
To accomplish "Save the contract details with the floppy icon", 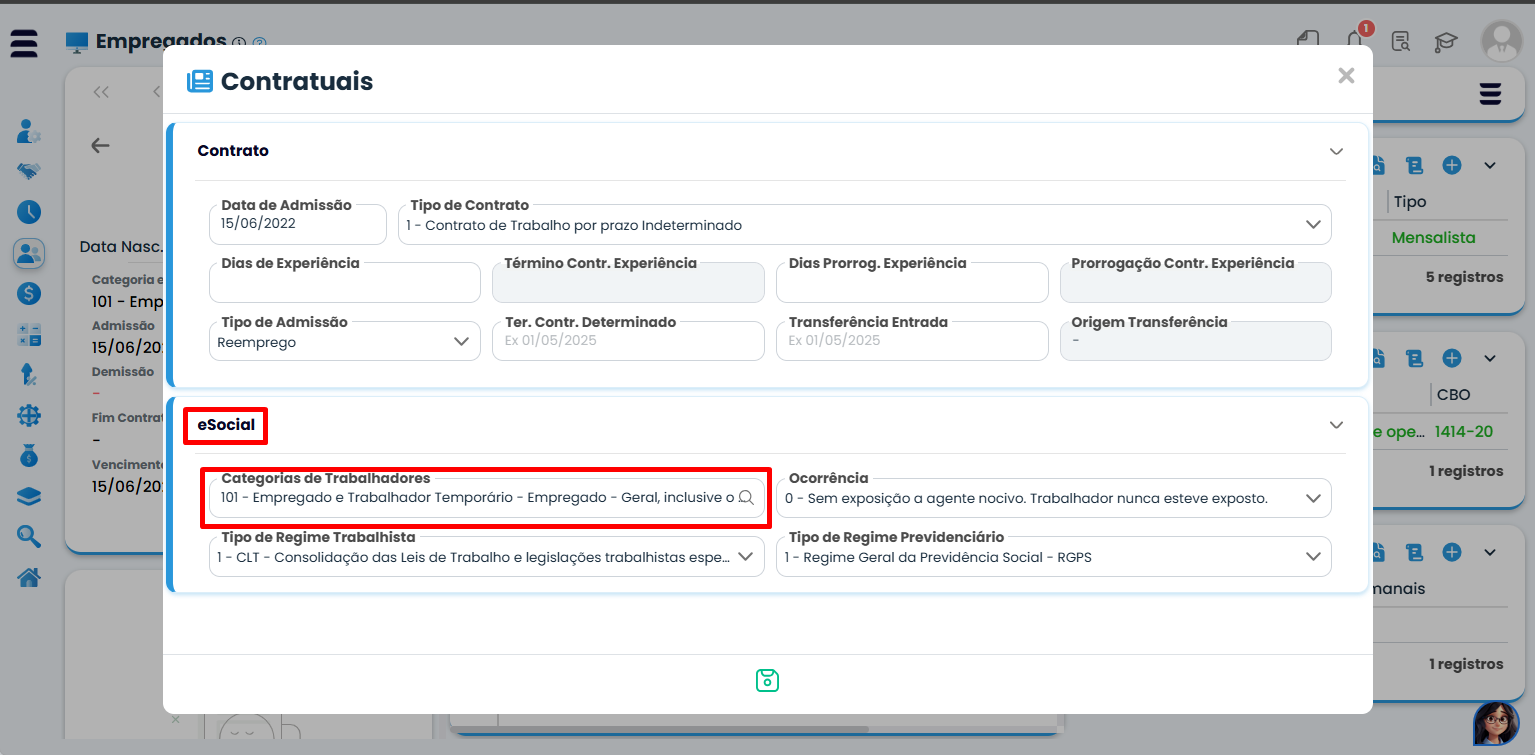I will [767, 681].
